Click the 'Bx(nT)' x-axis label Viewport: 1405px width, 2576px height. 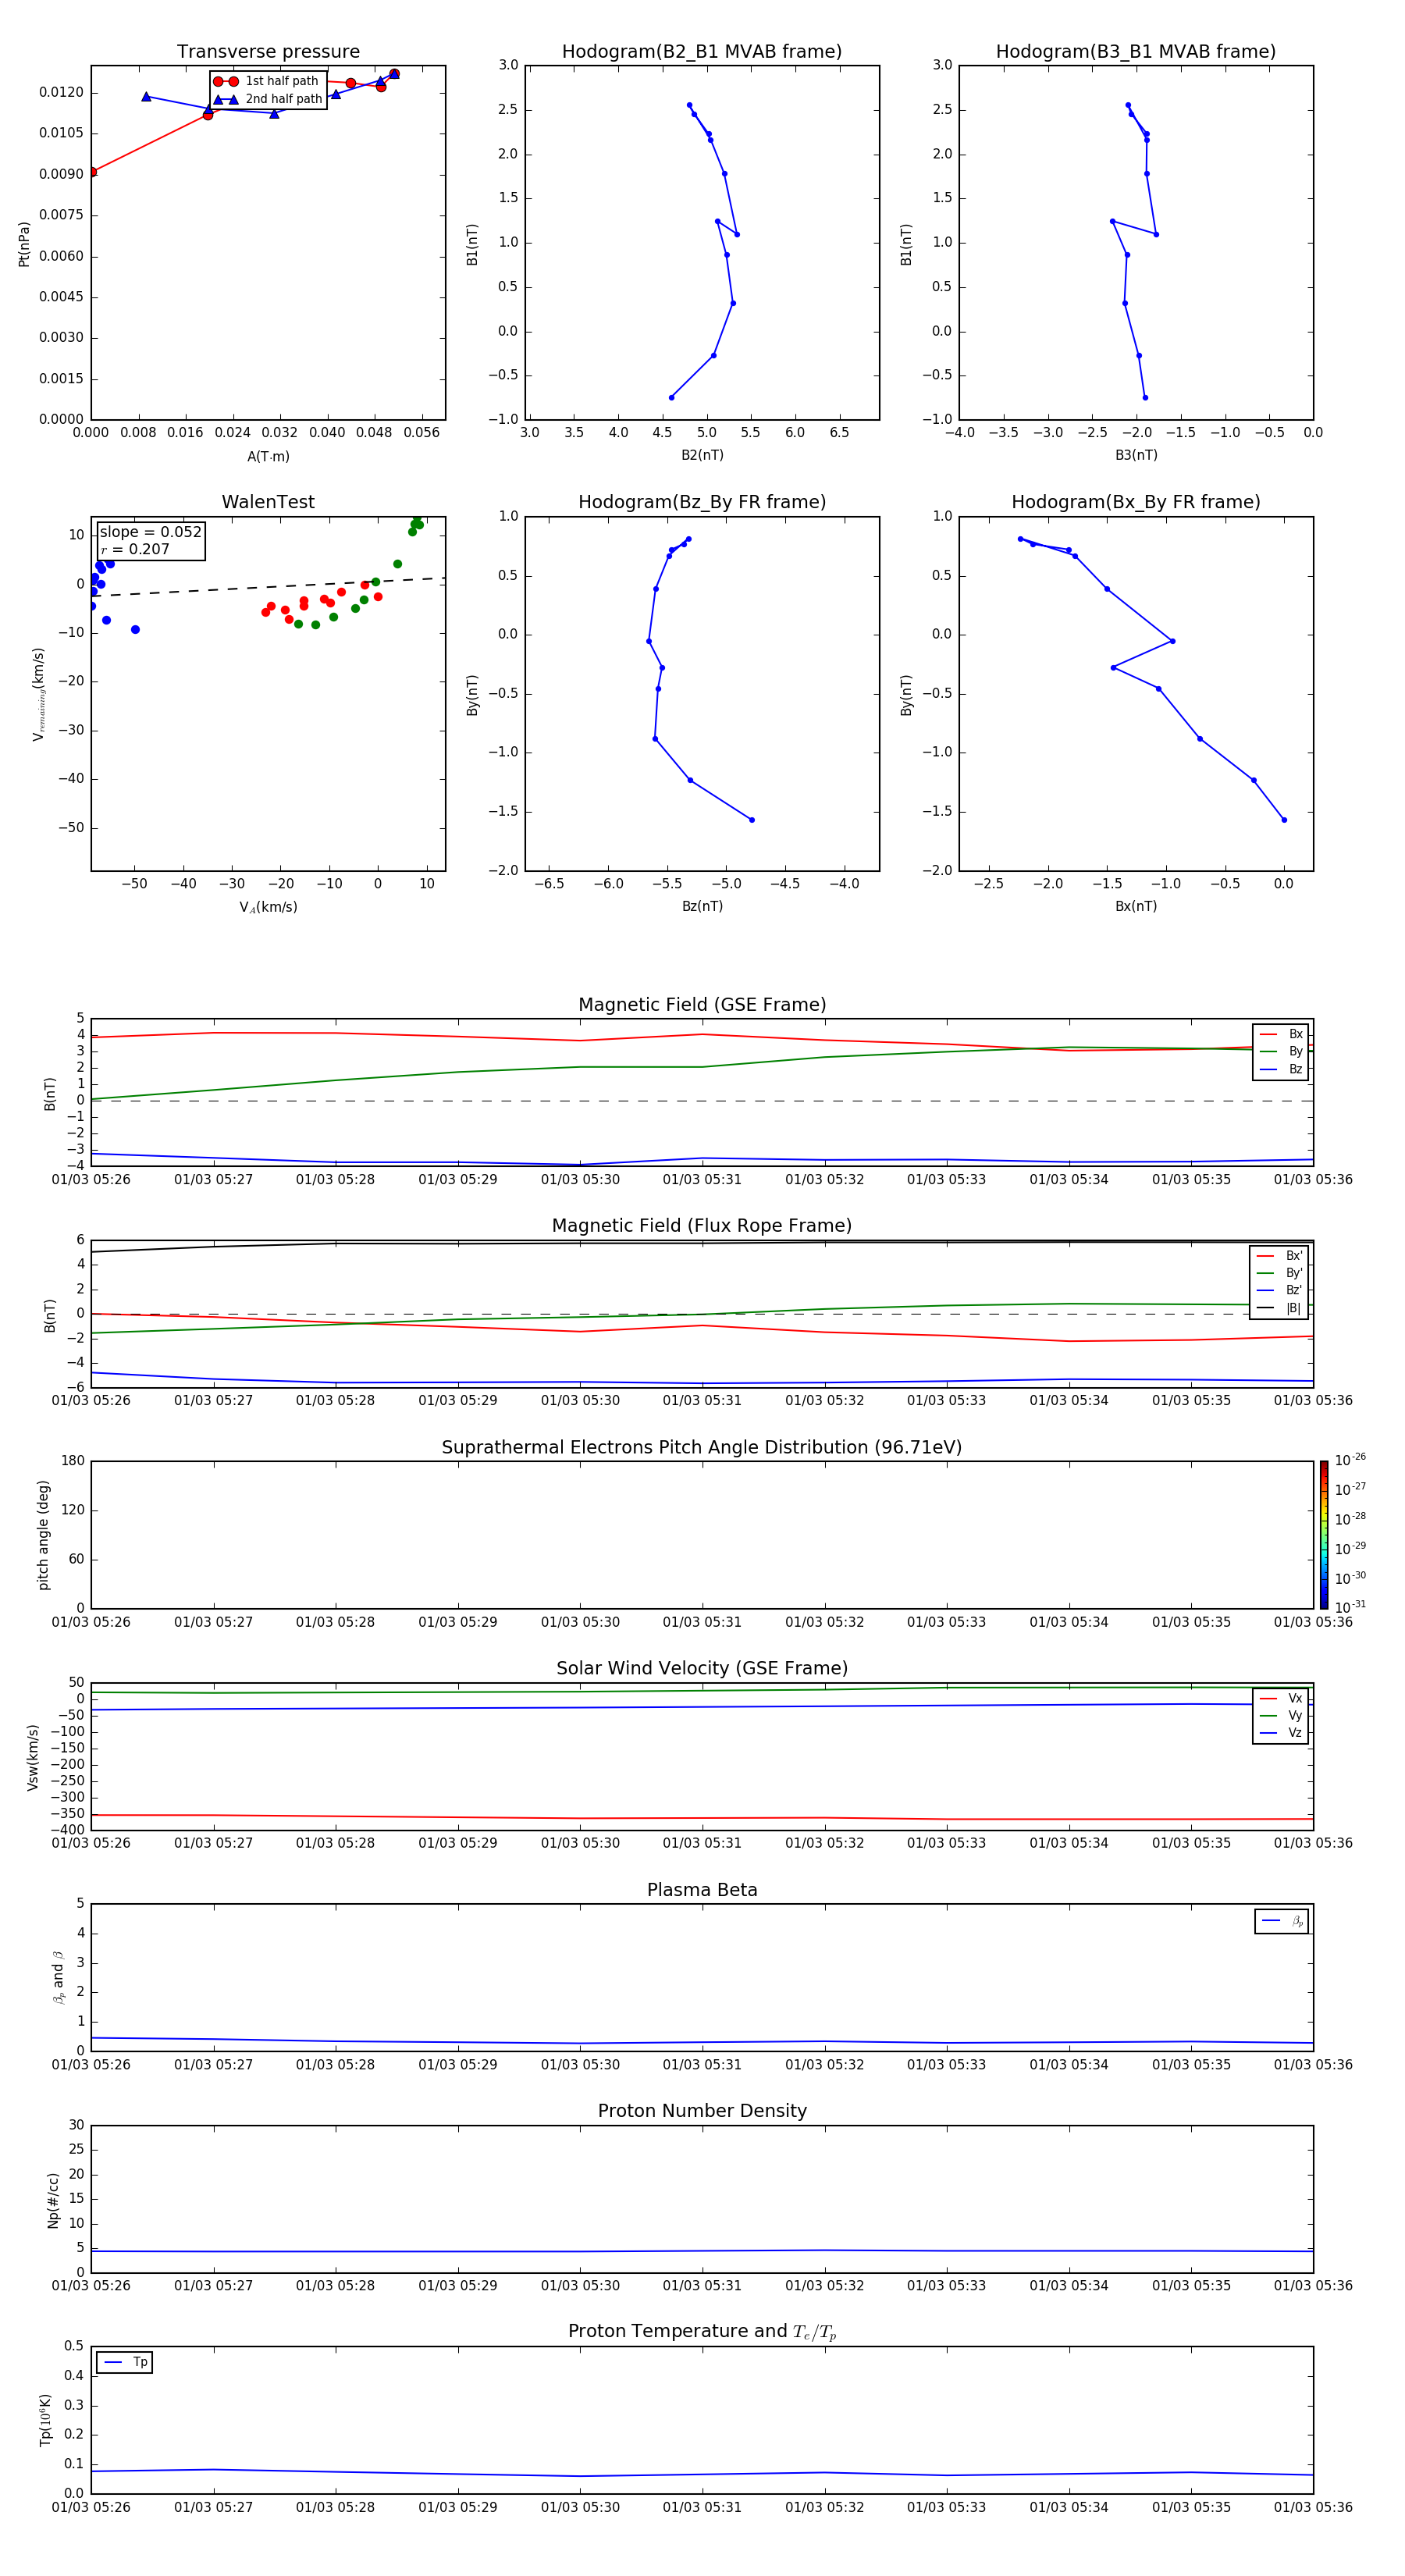(x=1136, y=906)
